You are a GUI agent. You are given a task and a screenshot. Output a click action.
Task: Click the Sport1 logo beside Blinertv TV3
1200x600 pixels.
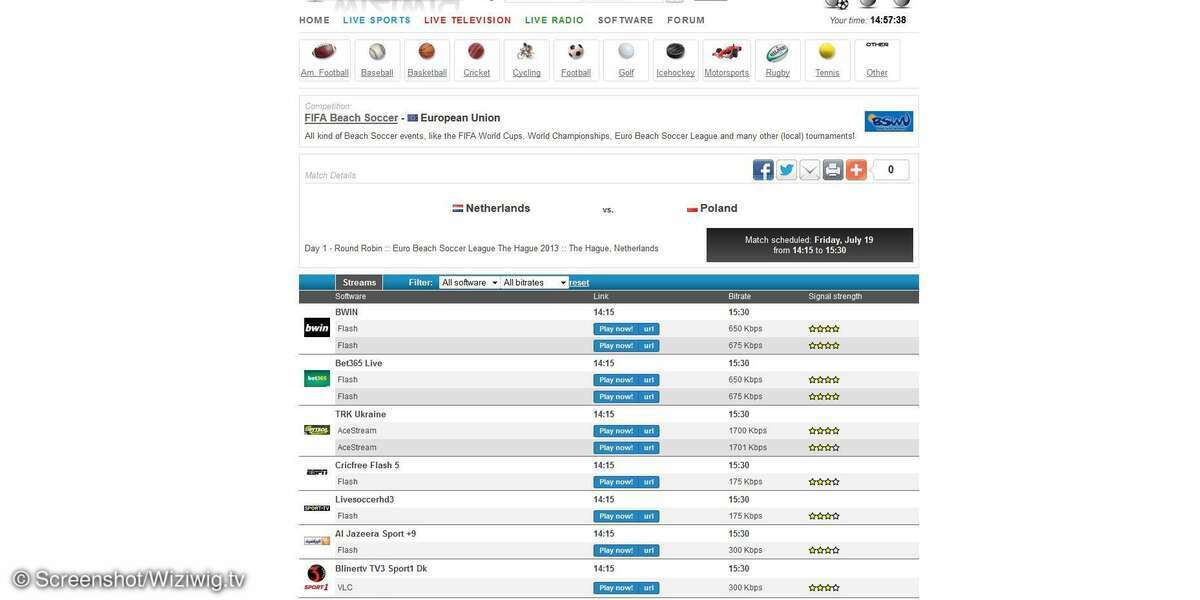[317, 578]
